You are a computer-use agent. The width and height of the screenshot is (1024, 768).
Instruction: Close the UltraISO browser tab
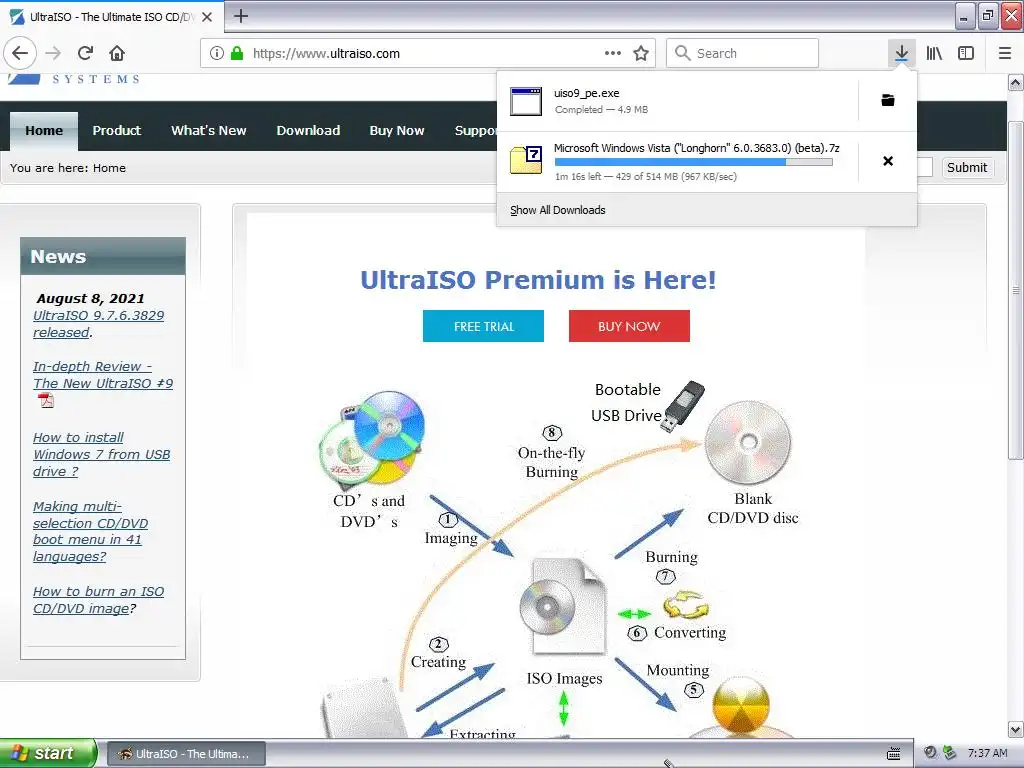pos(207,16)
